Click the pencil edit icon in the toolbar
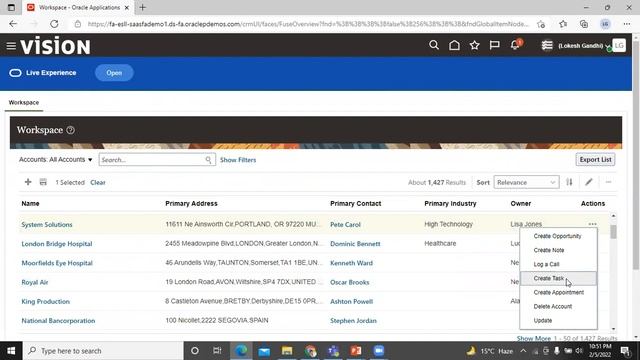 click(x=589, y=182)
